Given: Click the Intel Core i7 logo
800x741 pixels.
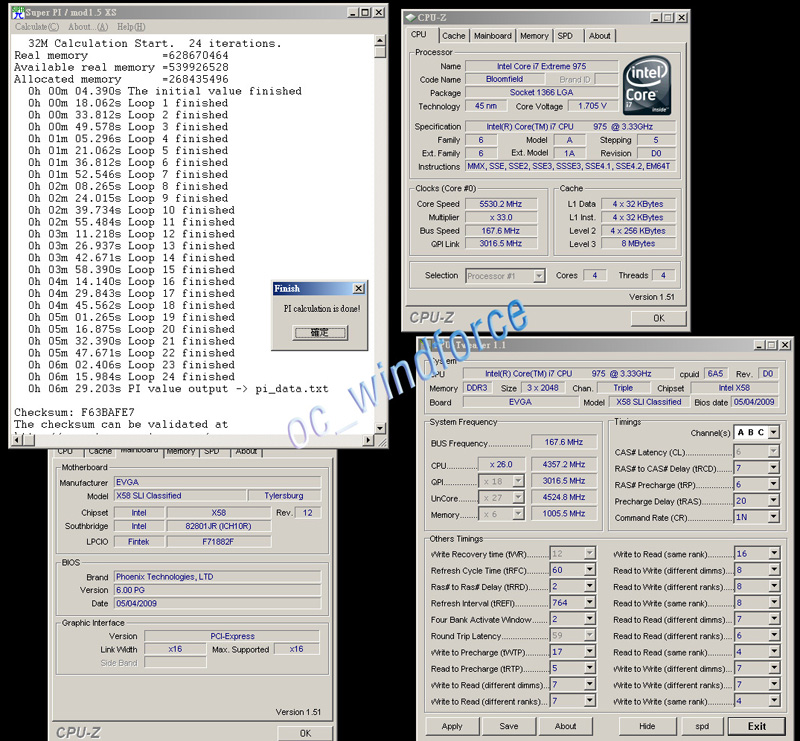Looking at the screenshot, I should click(x=647, y=85).
